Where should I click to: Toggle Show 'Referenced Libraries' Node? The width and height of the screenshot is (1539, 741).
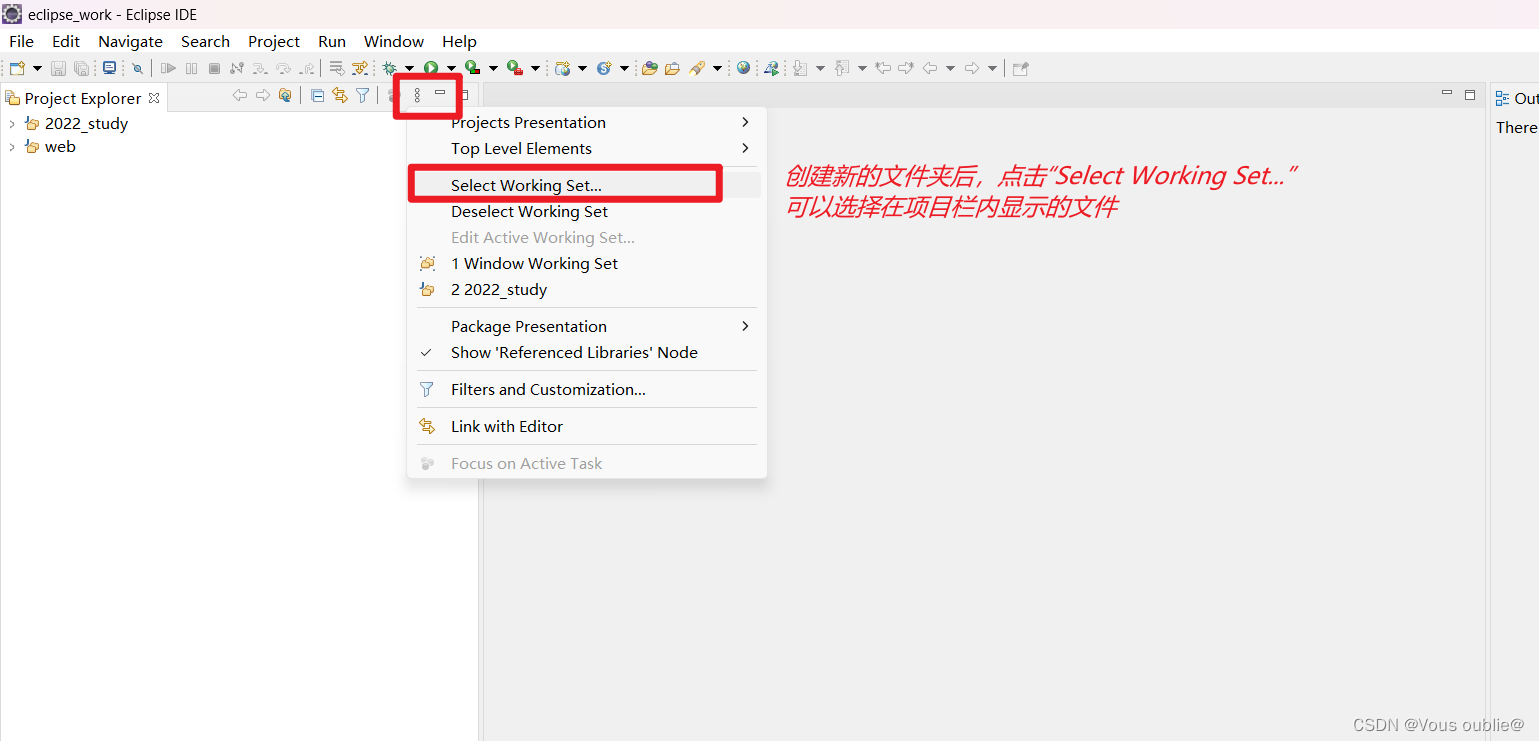[x=586, y=352]
